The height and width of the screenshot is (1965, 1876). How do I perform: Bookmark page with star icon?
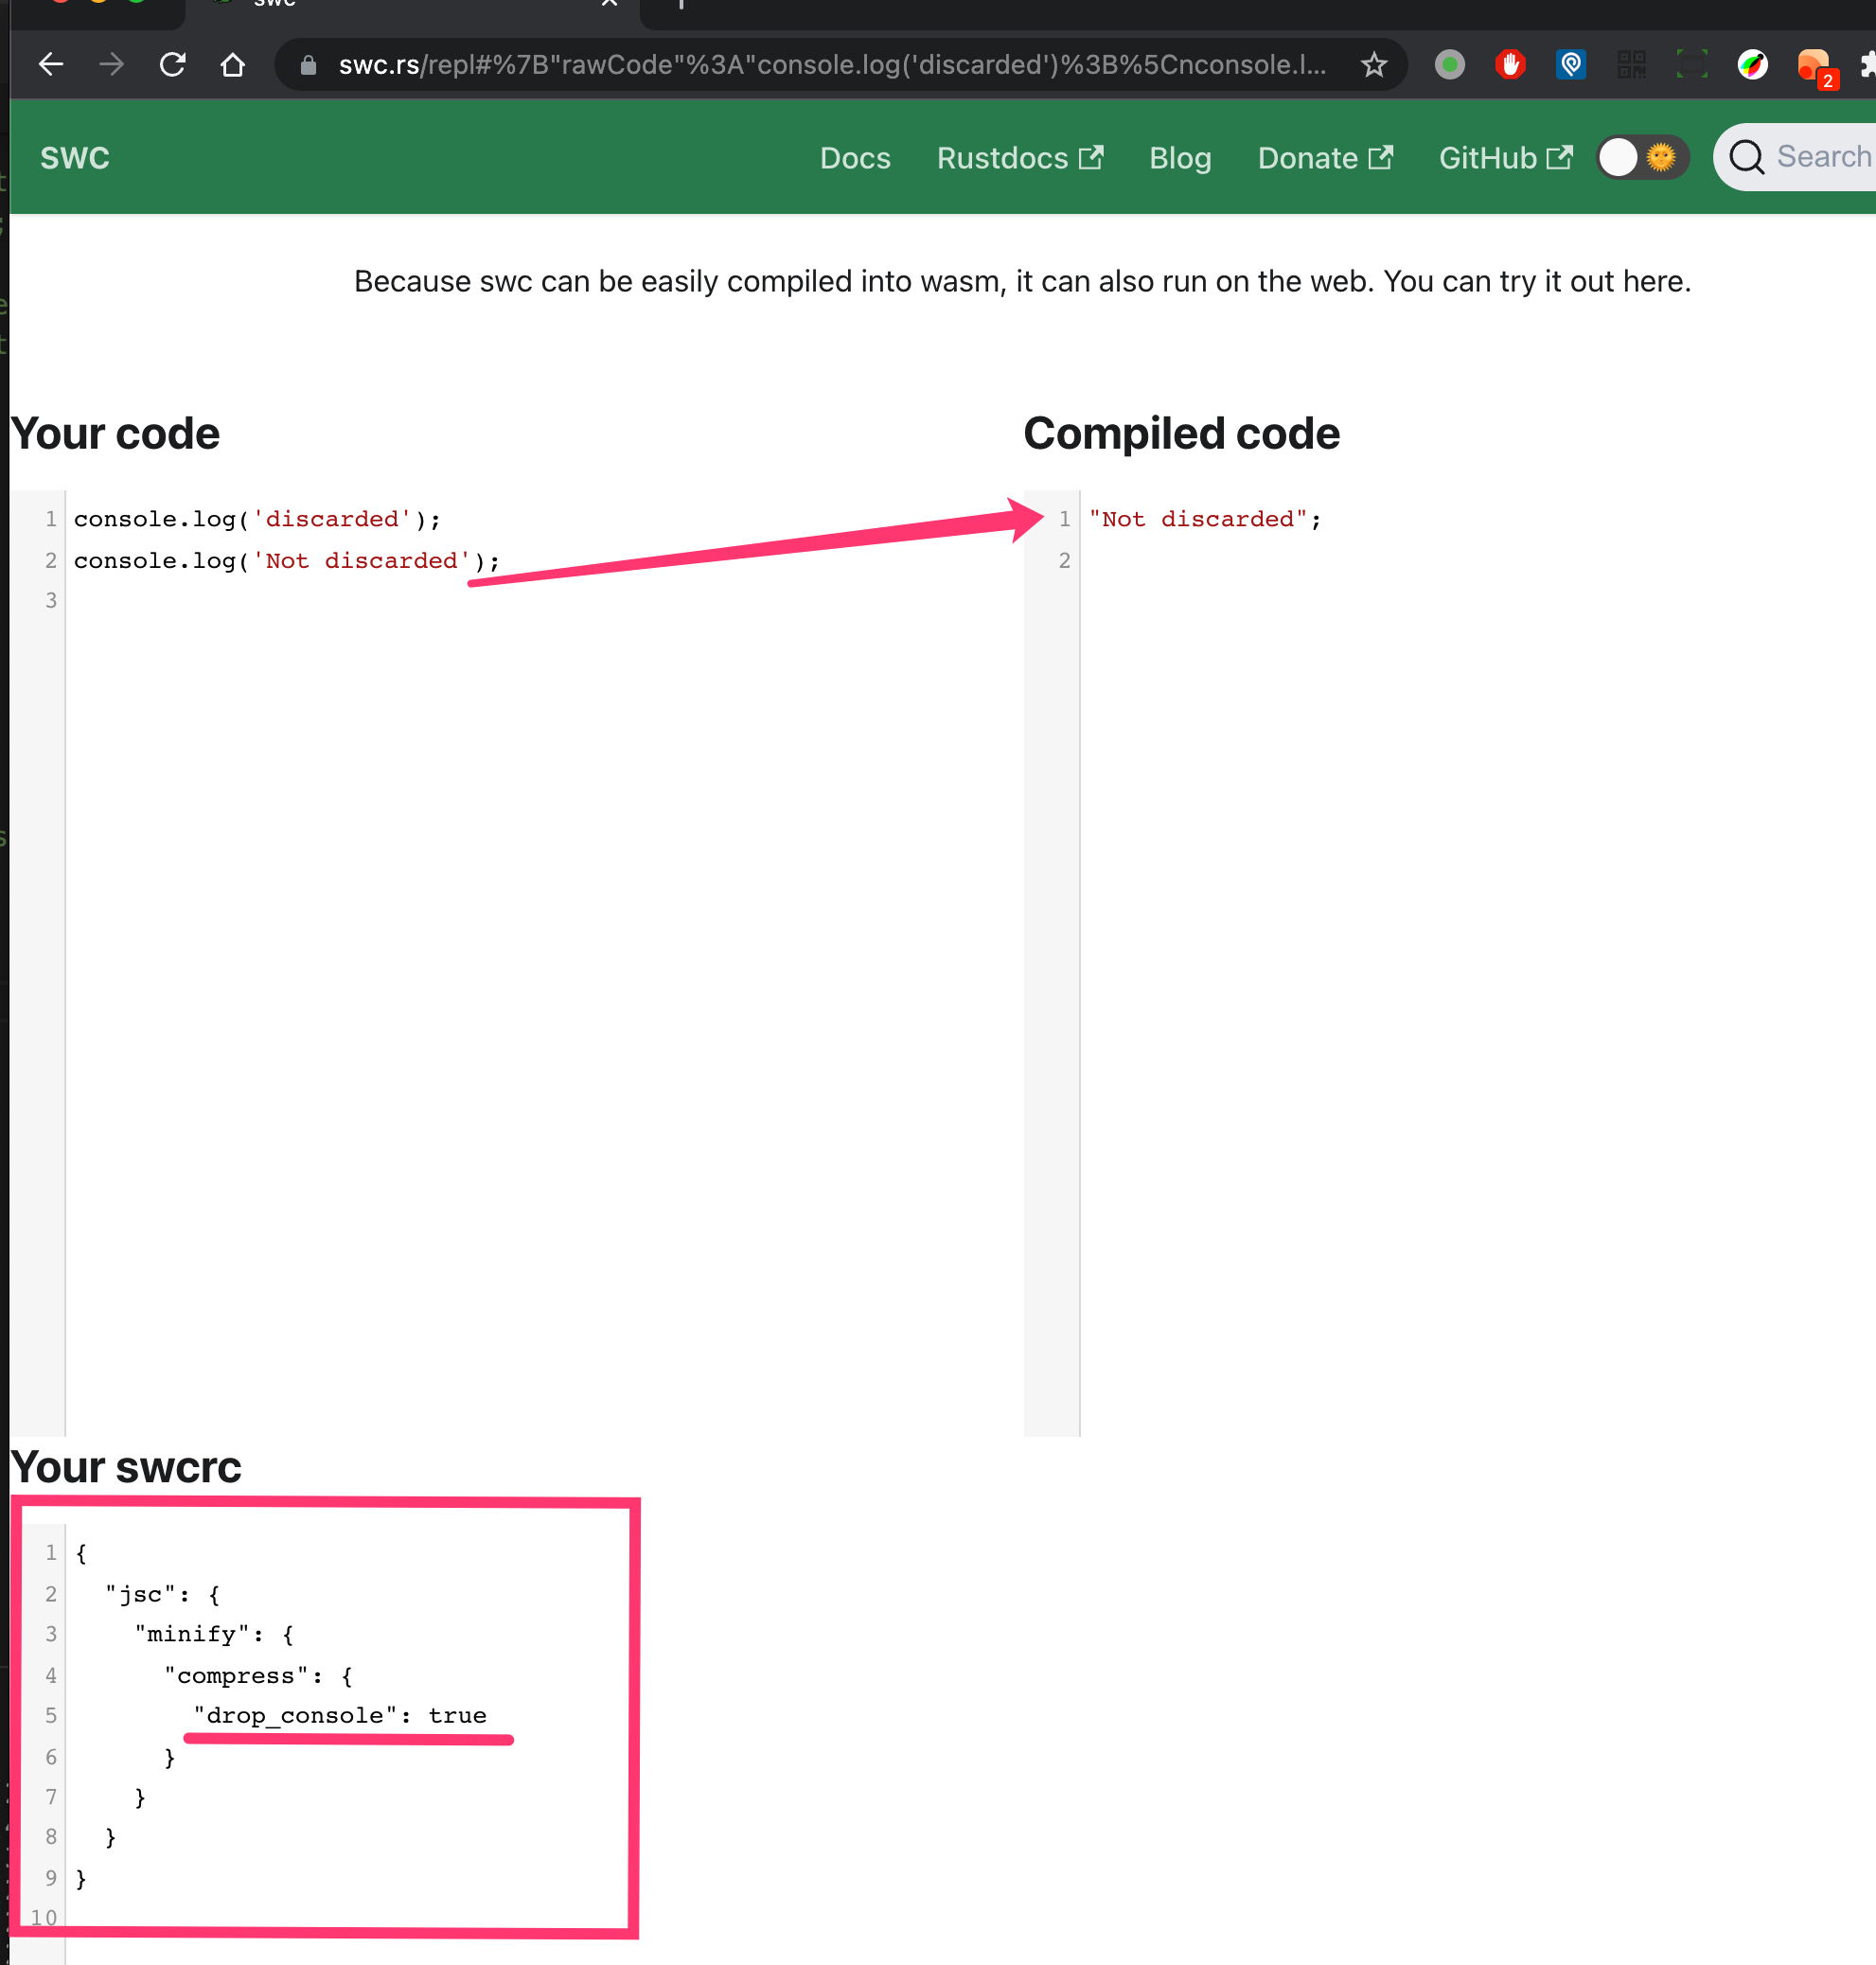tap(1374, 65)
